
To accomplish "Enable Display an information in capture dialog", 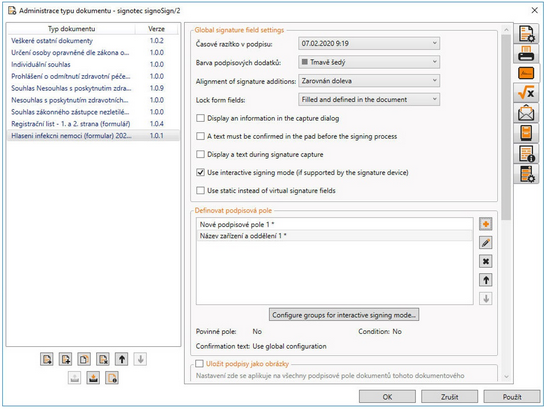I will pyautogui.click(x=200, y=118).
